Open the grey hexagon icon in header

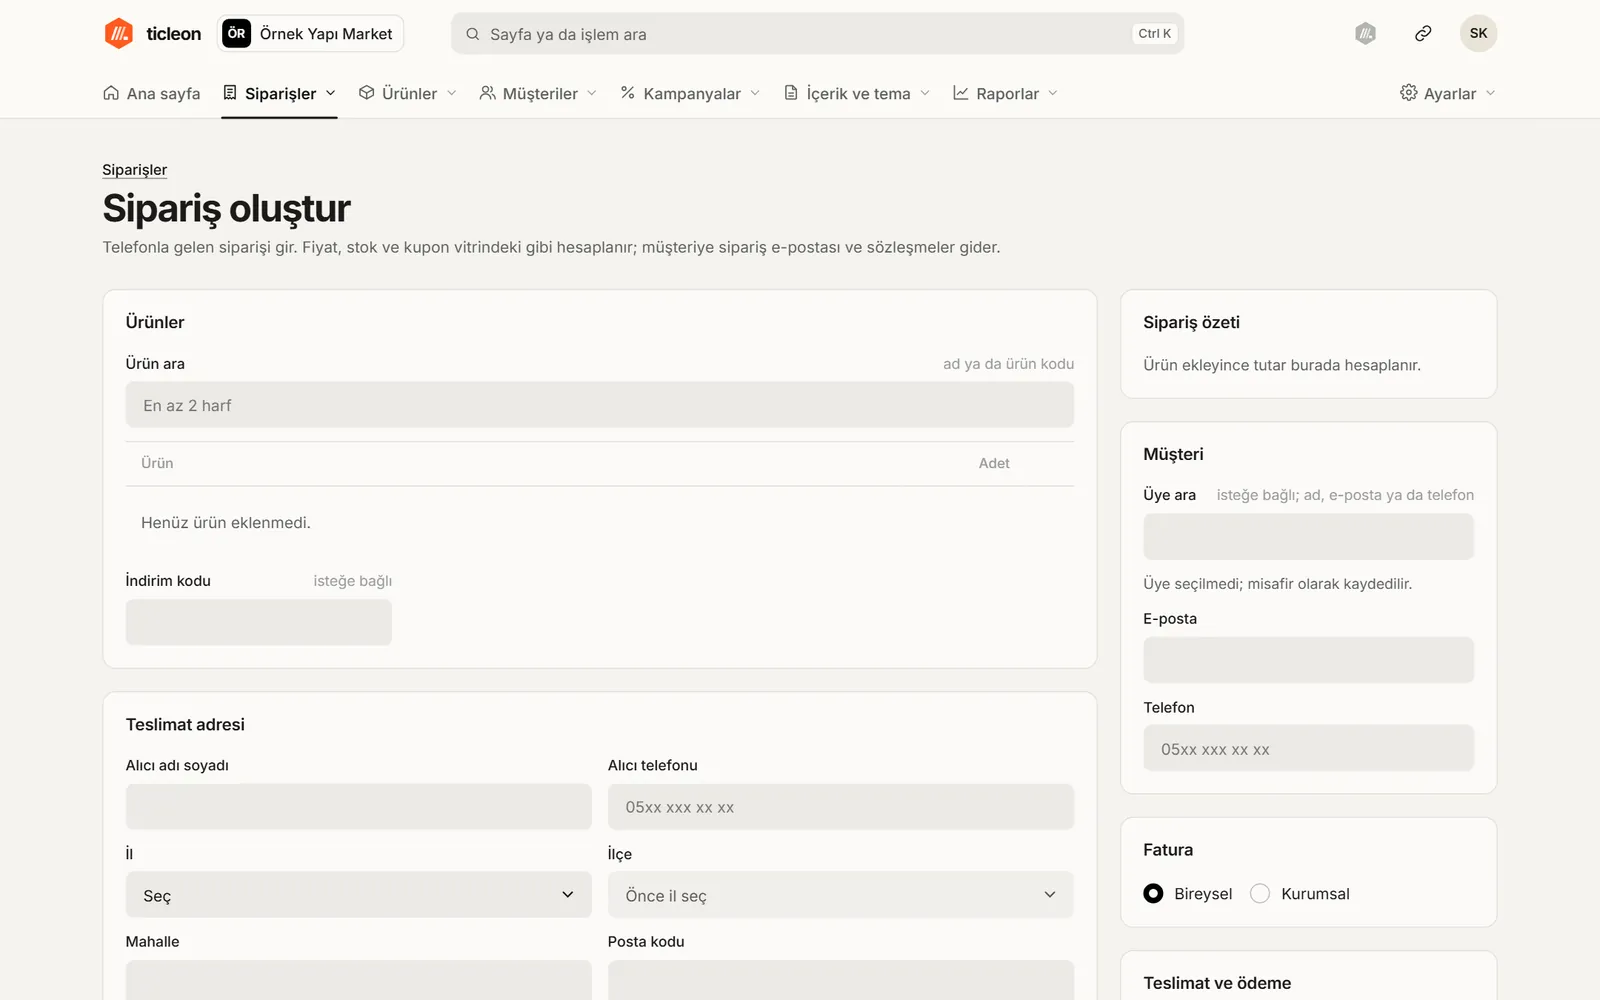pyautogui.click(x=1366, y=34)
